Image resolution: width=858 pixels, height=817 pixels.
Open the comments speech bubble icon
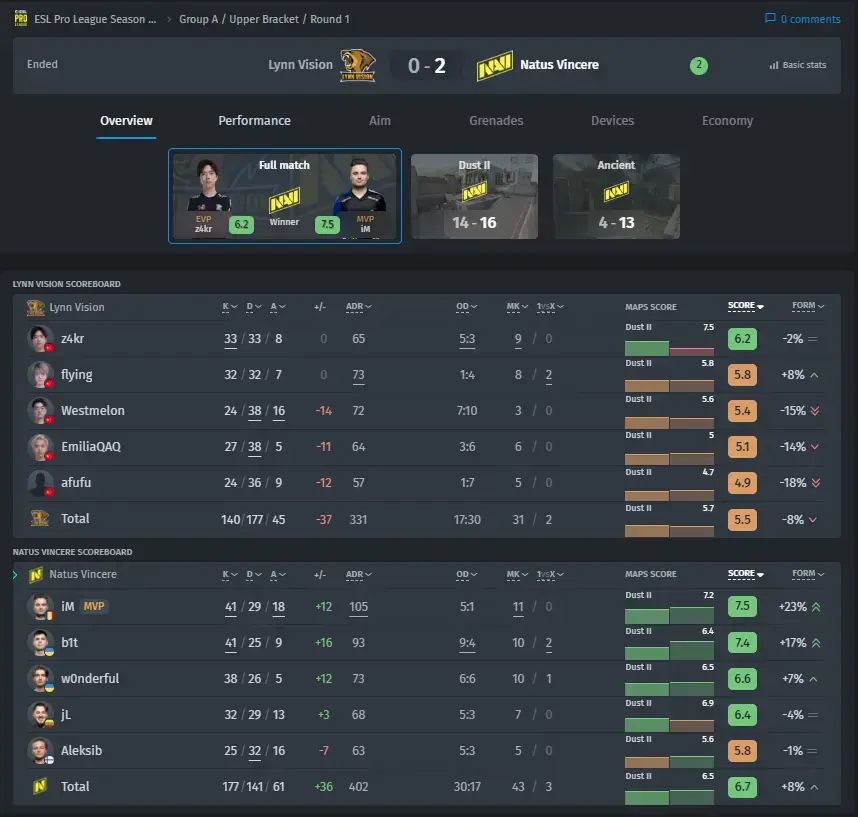tap(770, 19)
